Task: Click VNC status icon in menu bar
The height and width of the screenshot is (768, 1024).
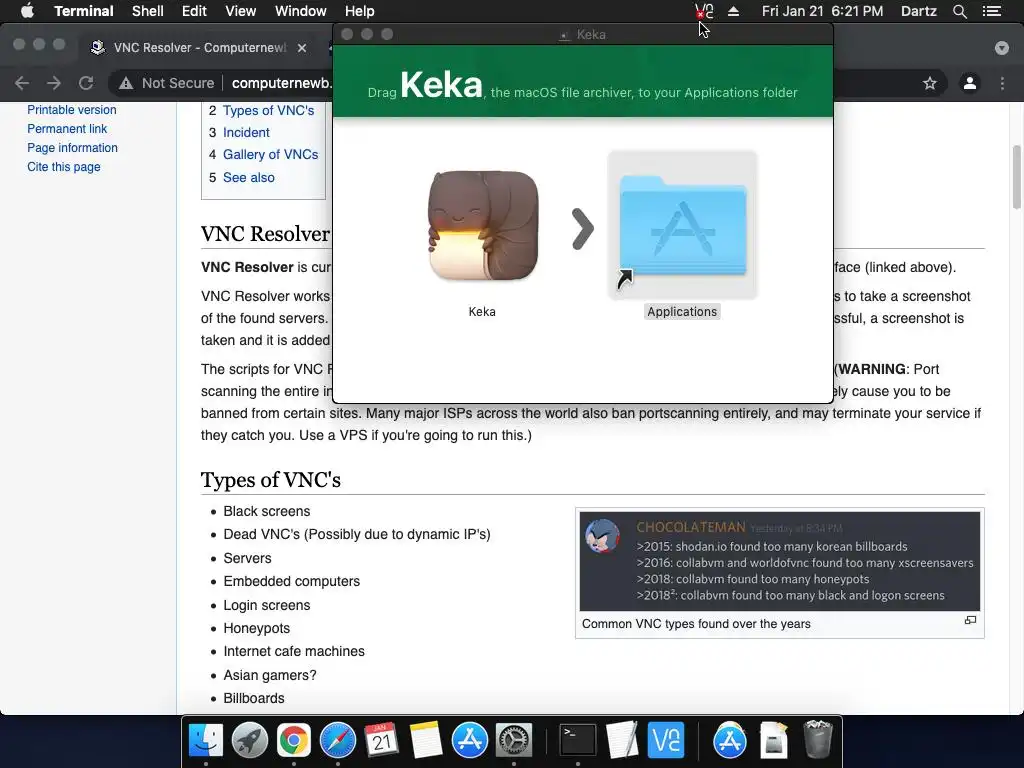Action: point(704,11)
